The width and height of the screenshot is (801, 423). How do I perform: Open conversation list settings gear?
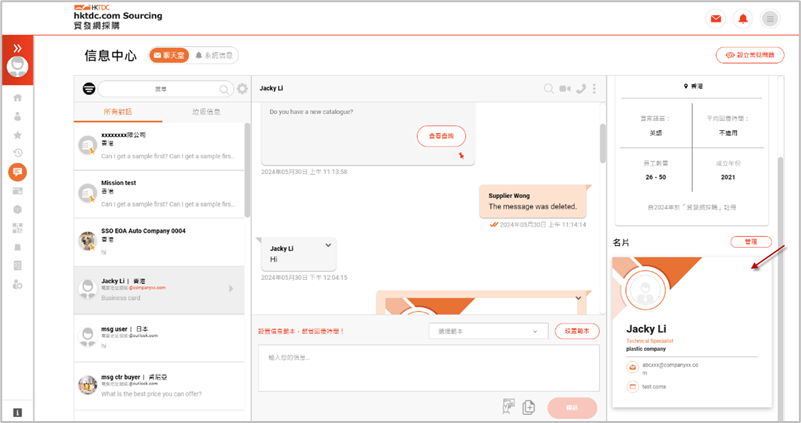(x=242, y=88)
